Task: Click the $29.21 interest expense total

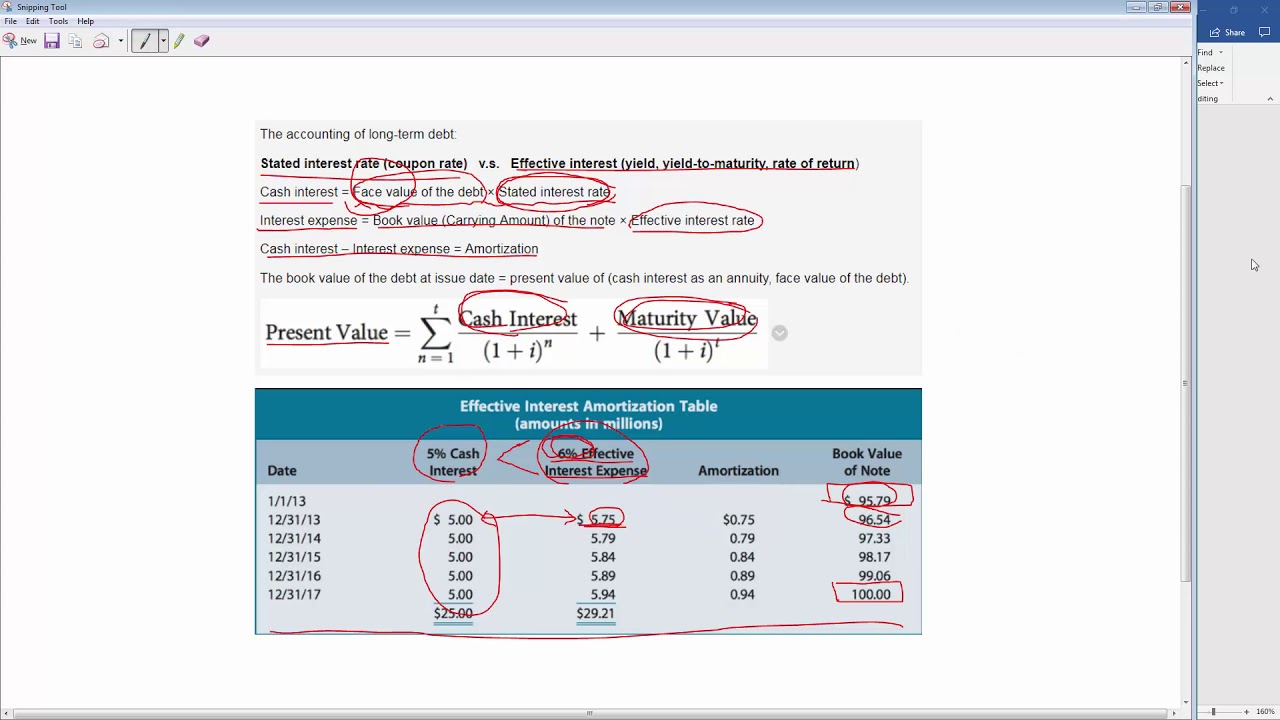Action: pos(596,613)
